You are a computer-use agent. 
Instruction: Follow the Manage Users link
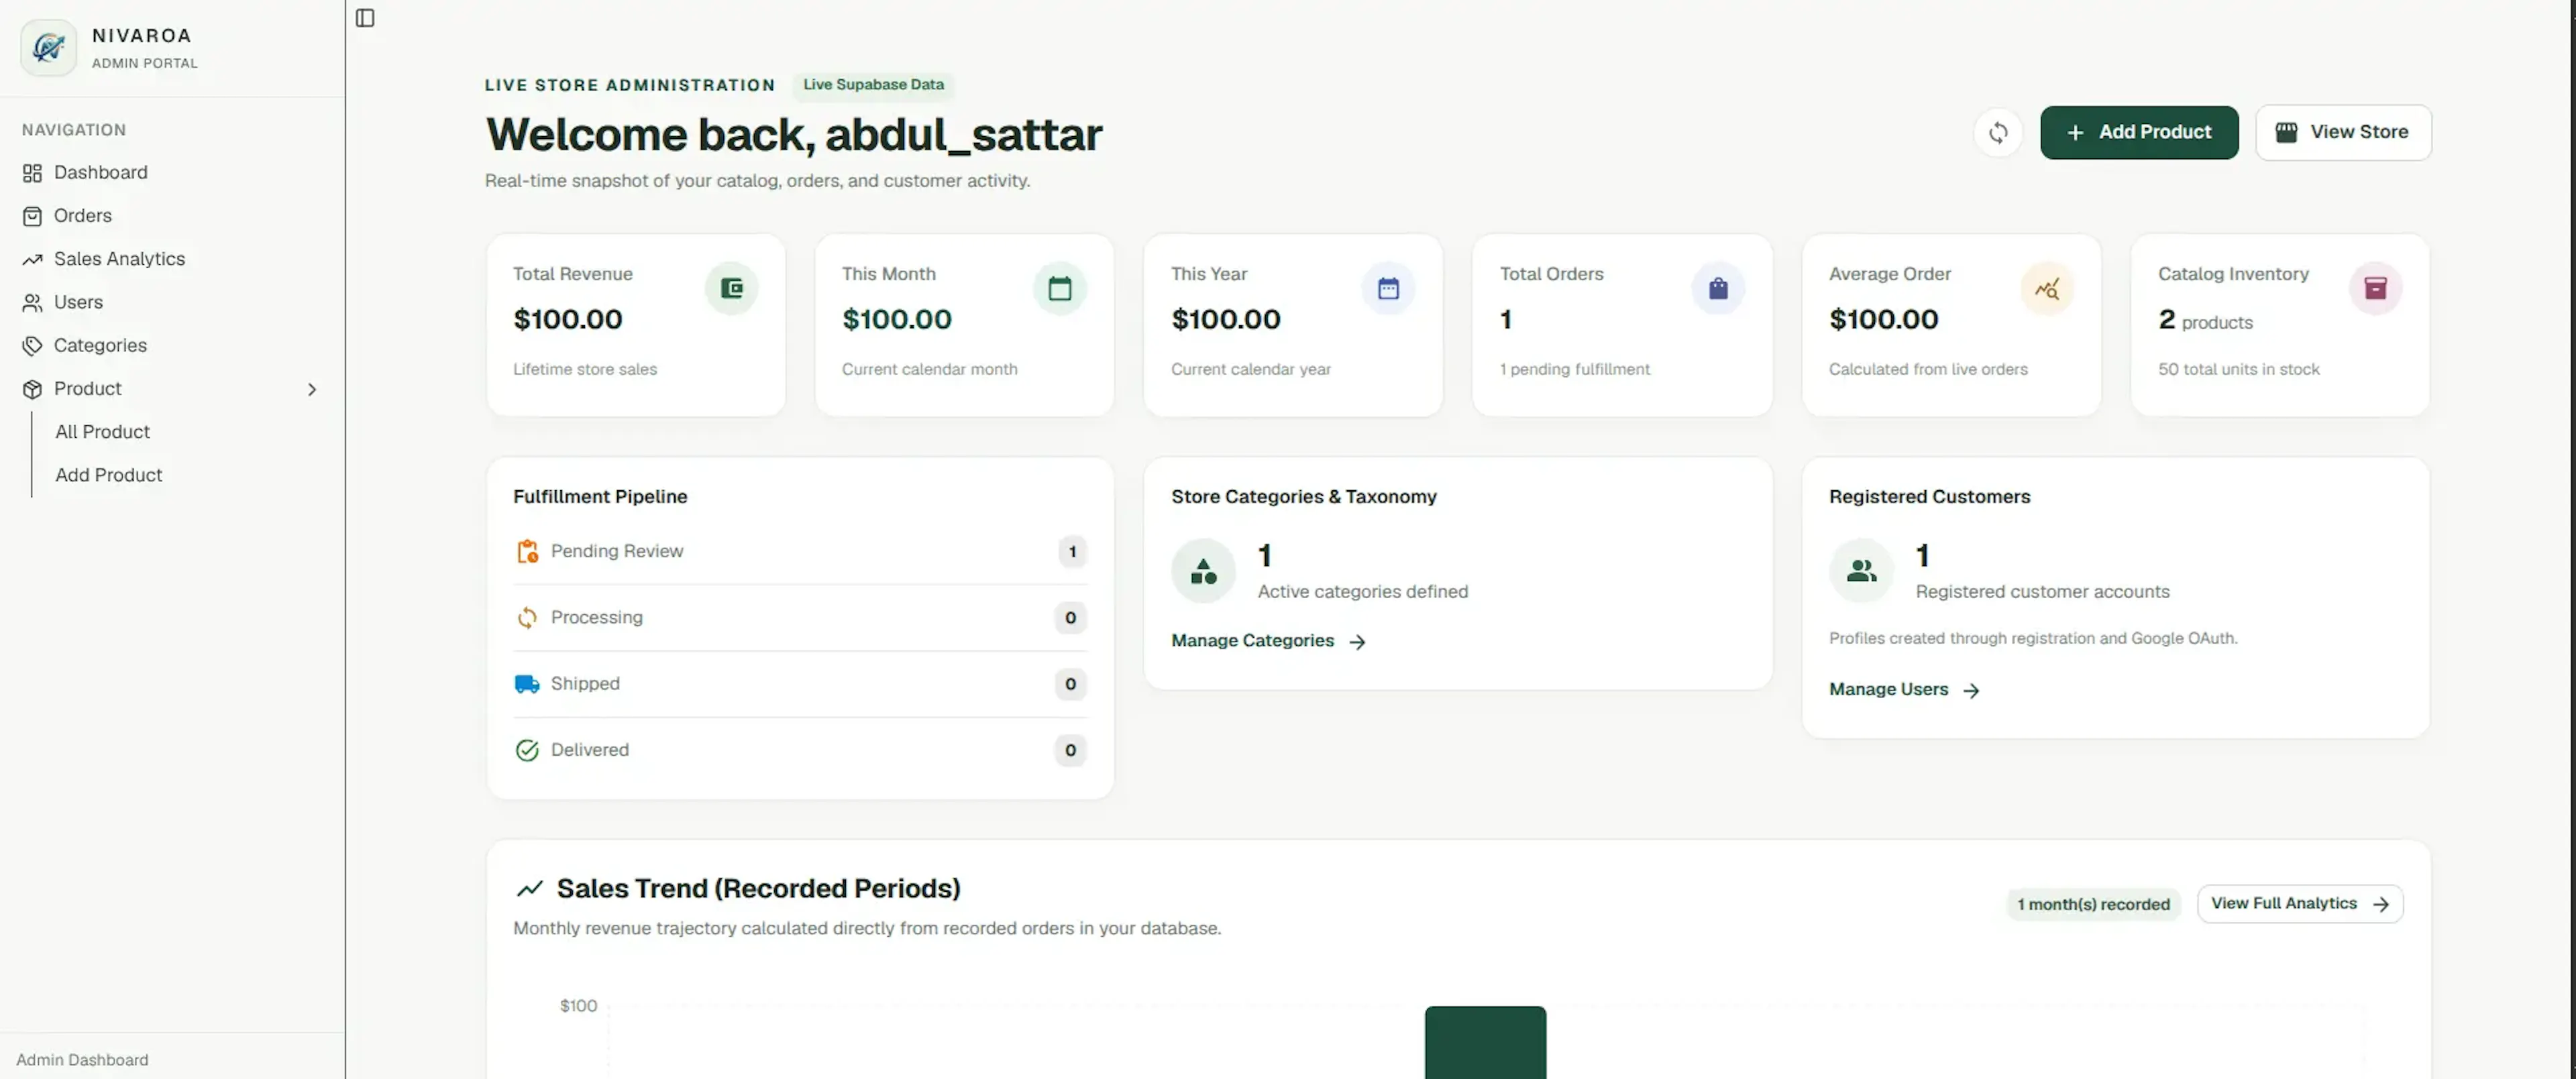(x=1904, y=690)
